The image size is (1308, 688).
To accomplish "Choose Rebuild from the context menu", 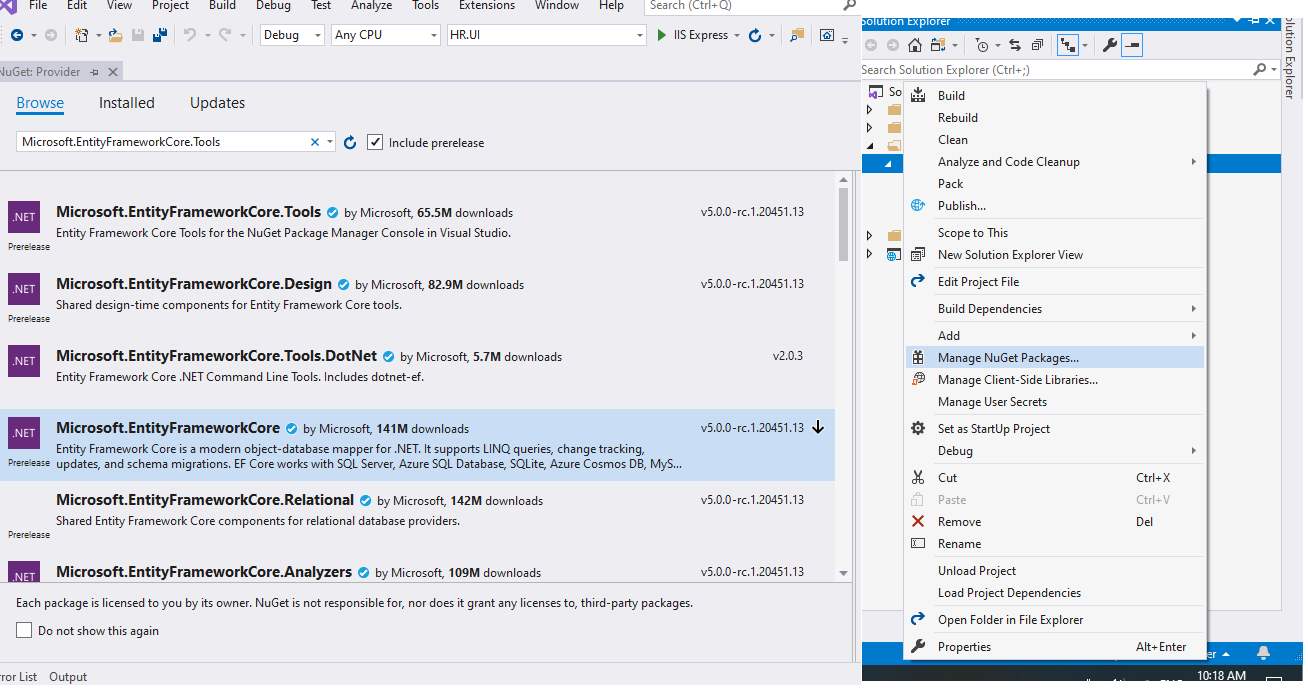I will pyautogui.click(x=1055, y=118).
